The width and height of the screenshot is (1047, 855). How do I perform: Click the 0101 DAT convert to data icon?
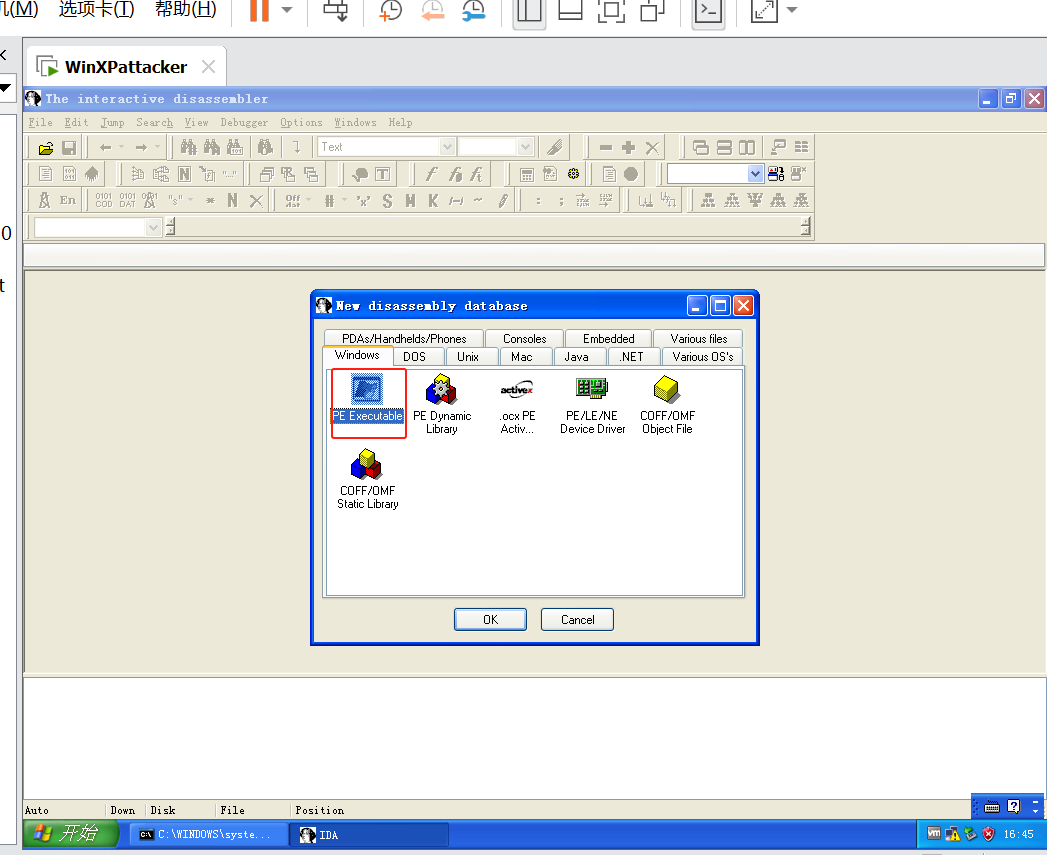click(128, 200)
